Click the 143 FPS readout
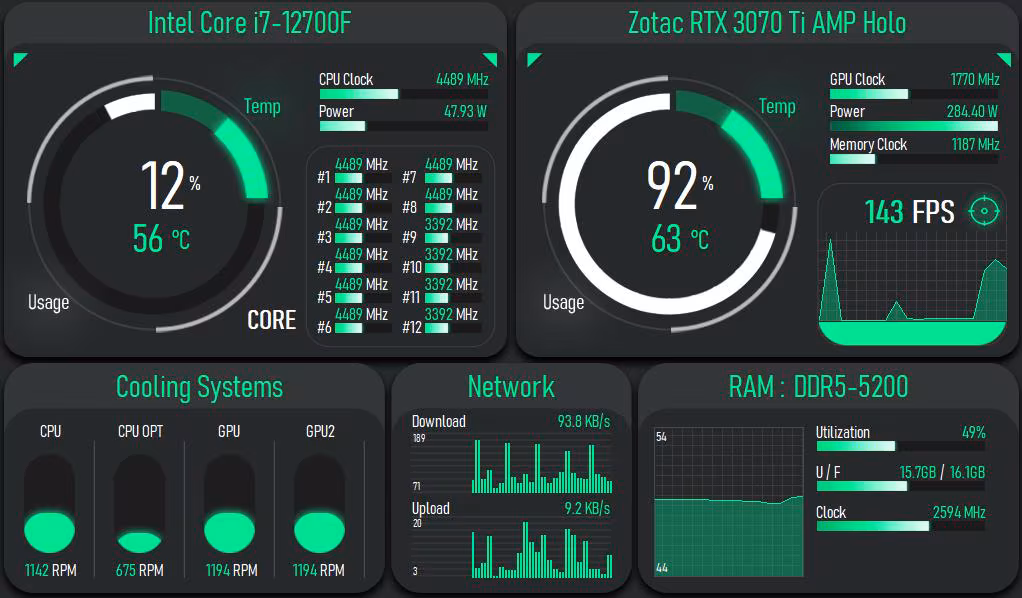1022x598 pixels. point(909,212)
